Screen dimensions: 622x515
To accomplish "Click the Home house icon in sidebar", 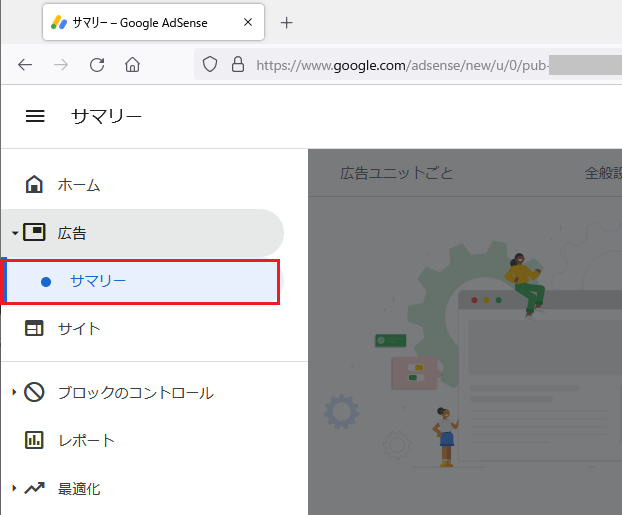I will tap(34, 185).
